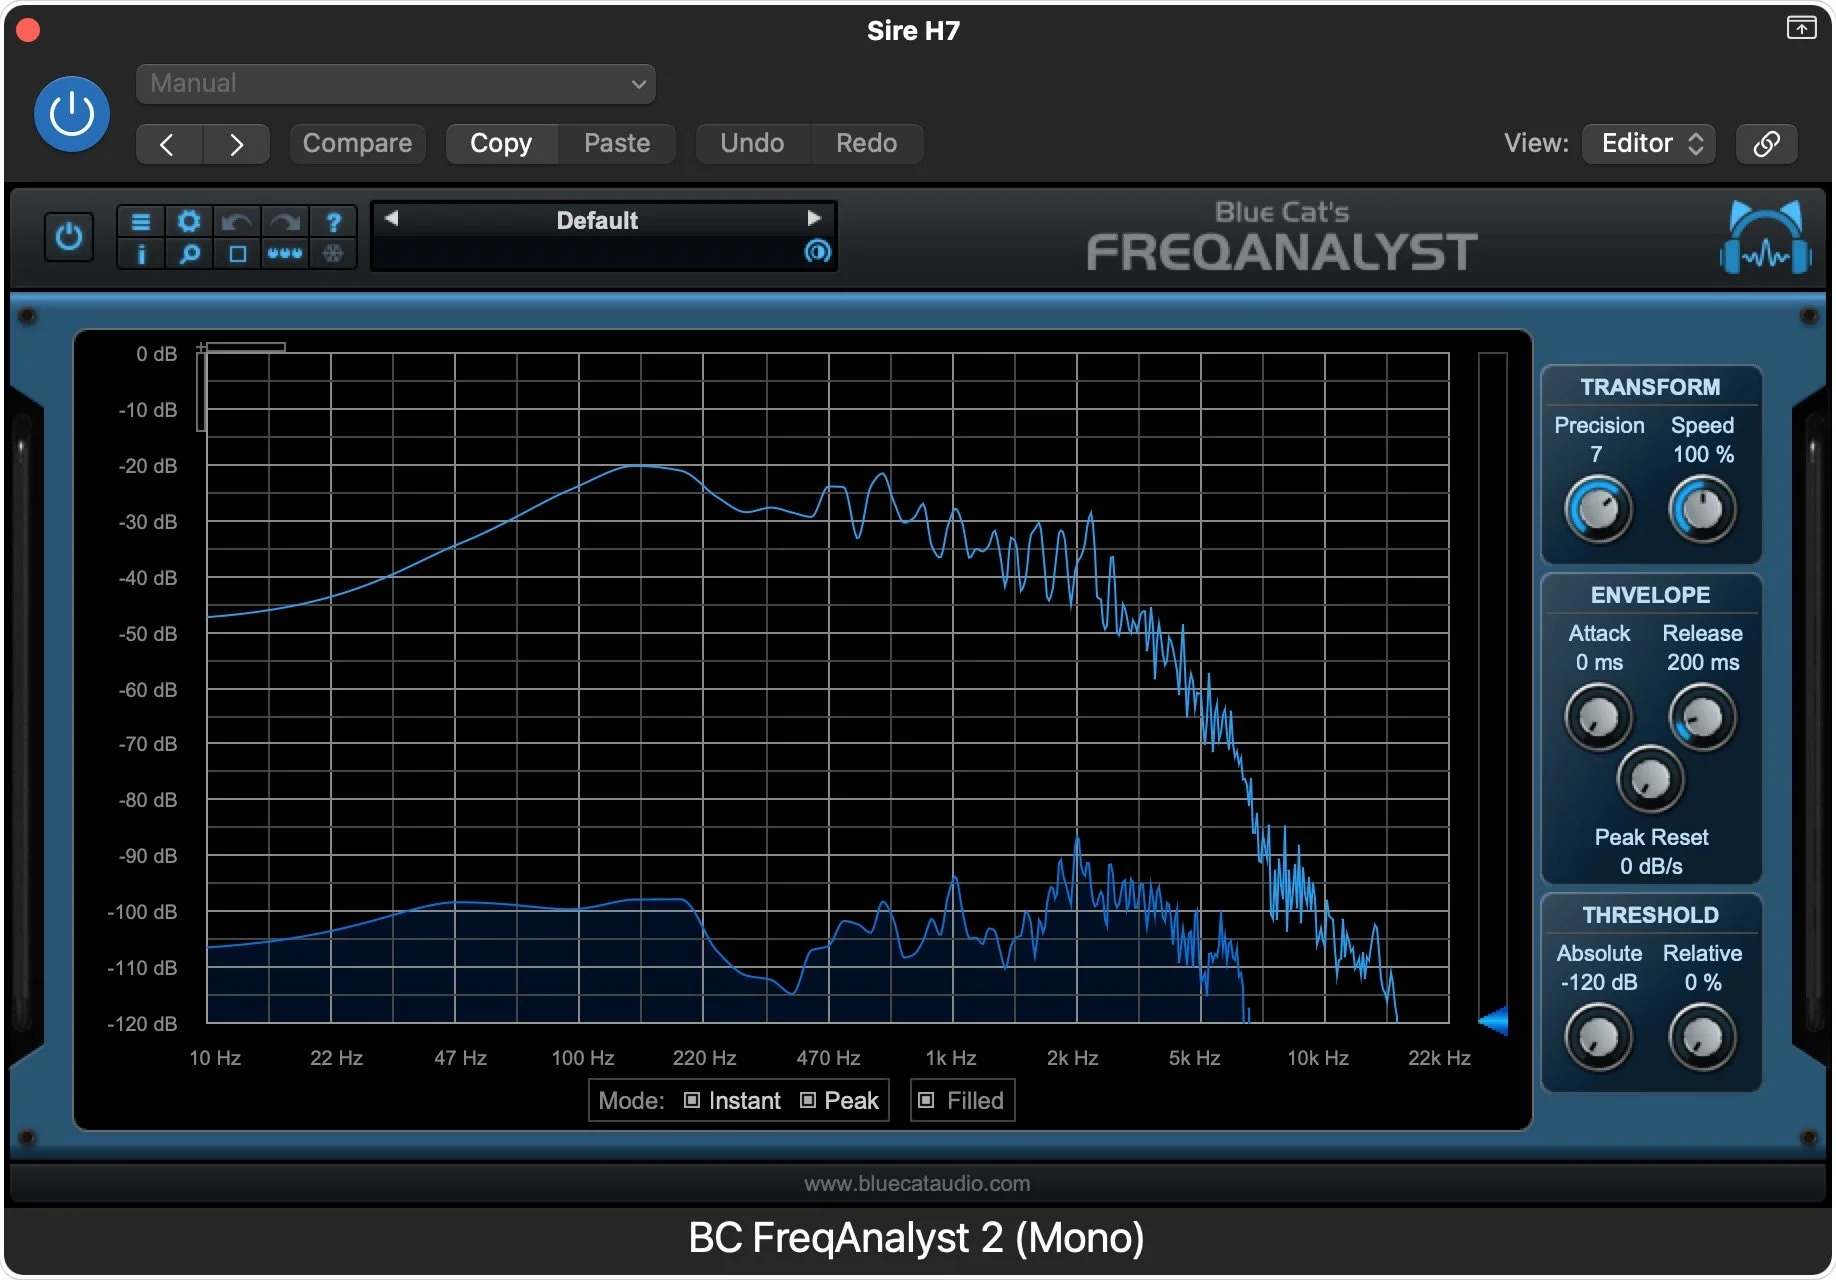This screenshot has height=1280, width=1836.
Task: Toggle the Filled checkbox
Action: pyautogui.click(x=926, y=1100)
